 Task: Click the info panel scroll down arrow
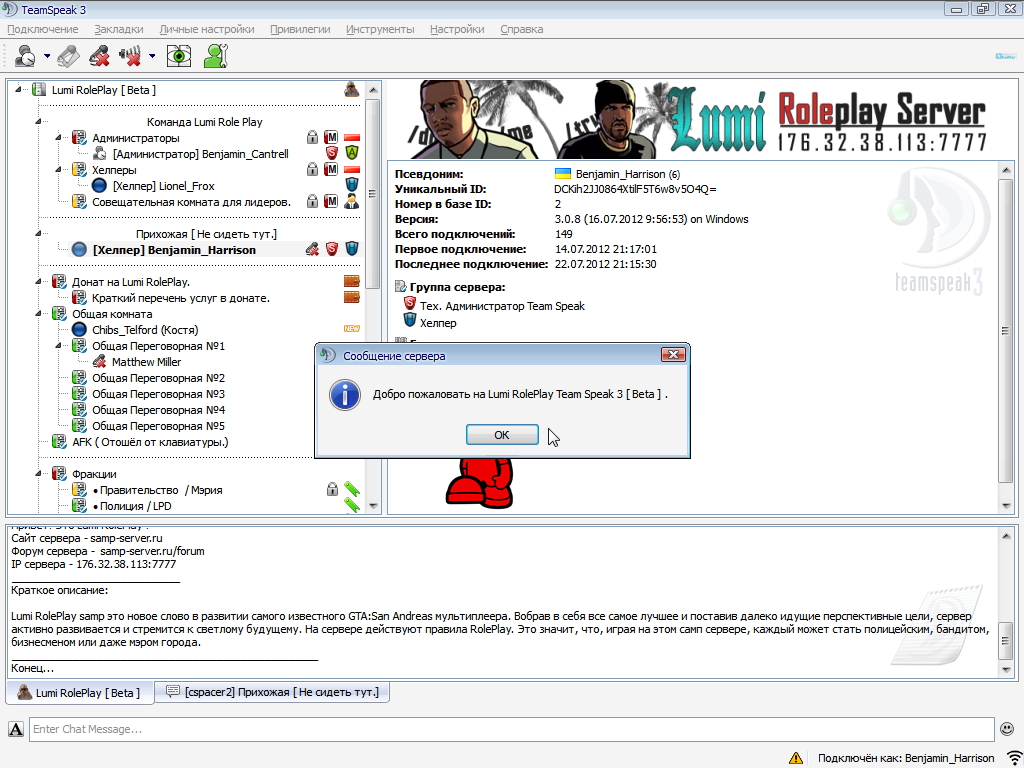coord(1006,505)
